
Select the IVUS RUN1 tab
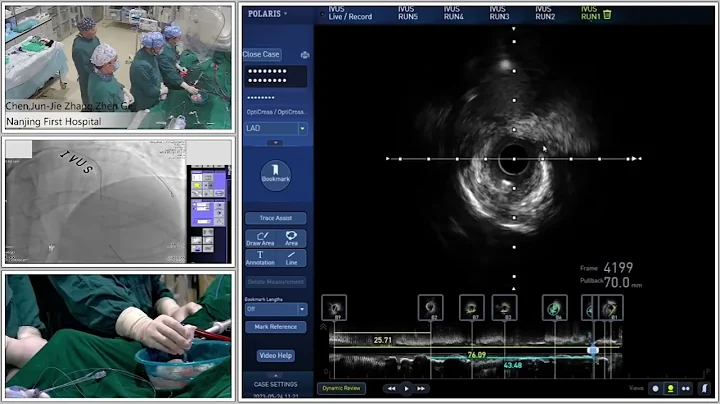click(591, 13)
